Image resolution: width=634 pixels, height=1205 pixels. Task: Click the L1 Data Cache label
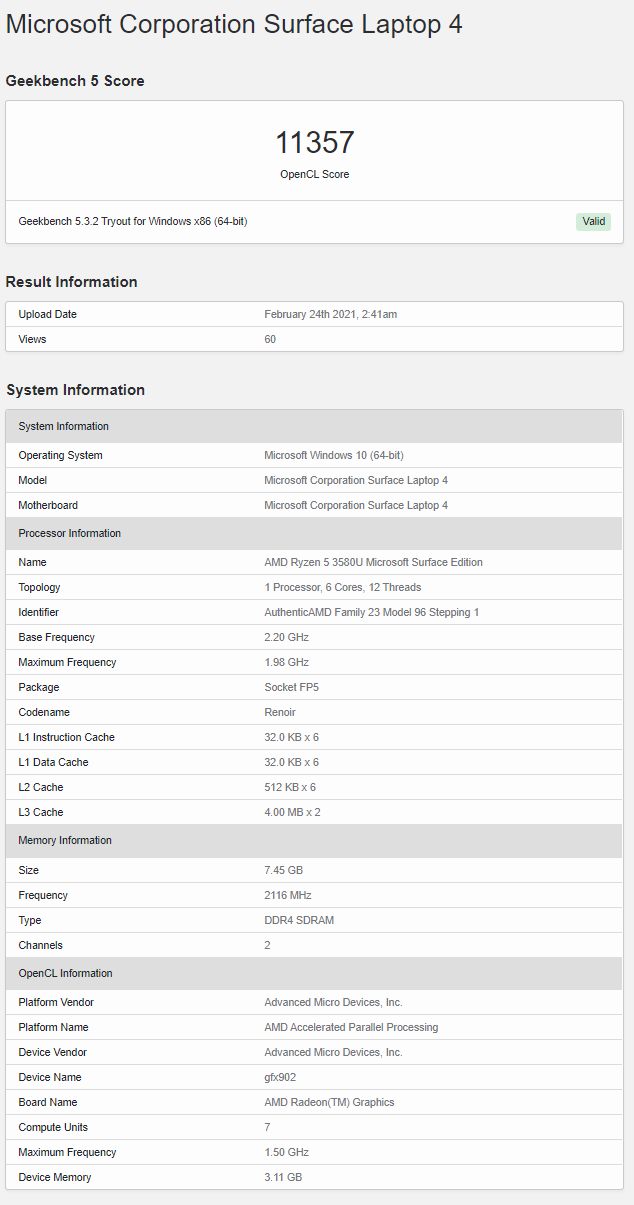(54, 762)
